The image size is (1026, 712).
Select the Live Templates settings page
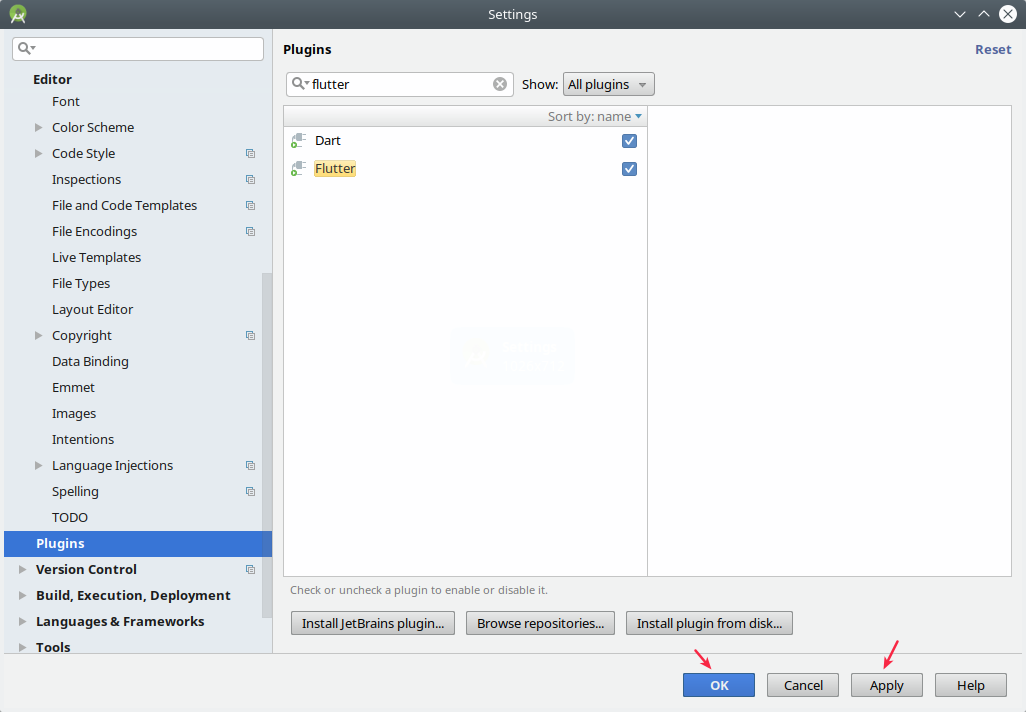(x=96, y=257)
